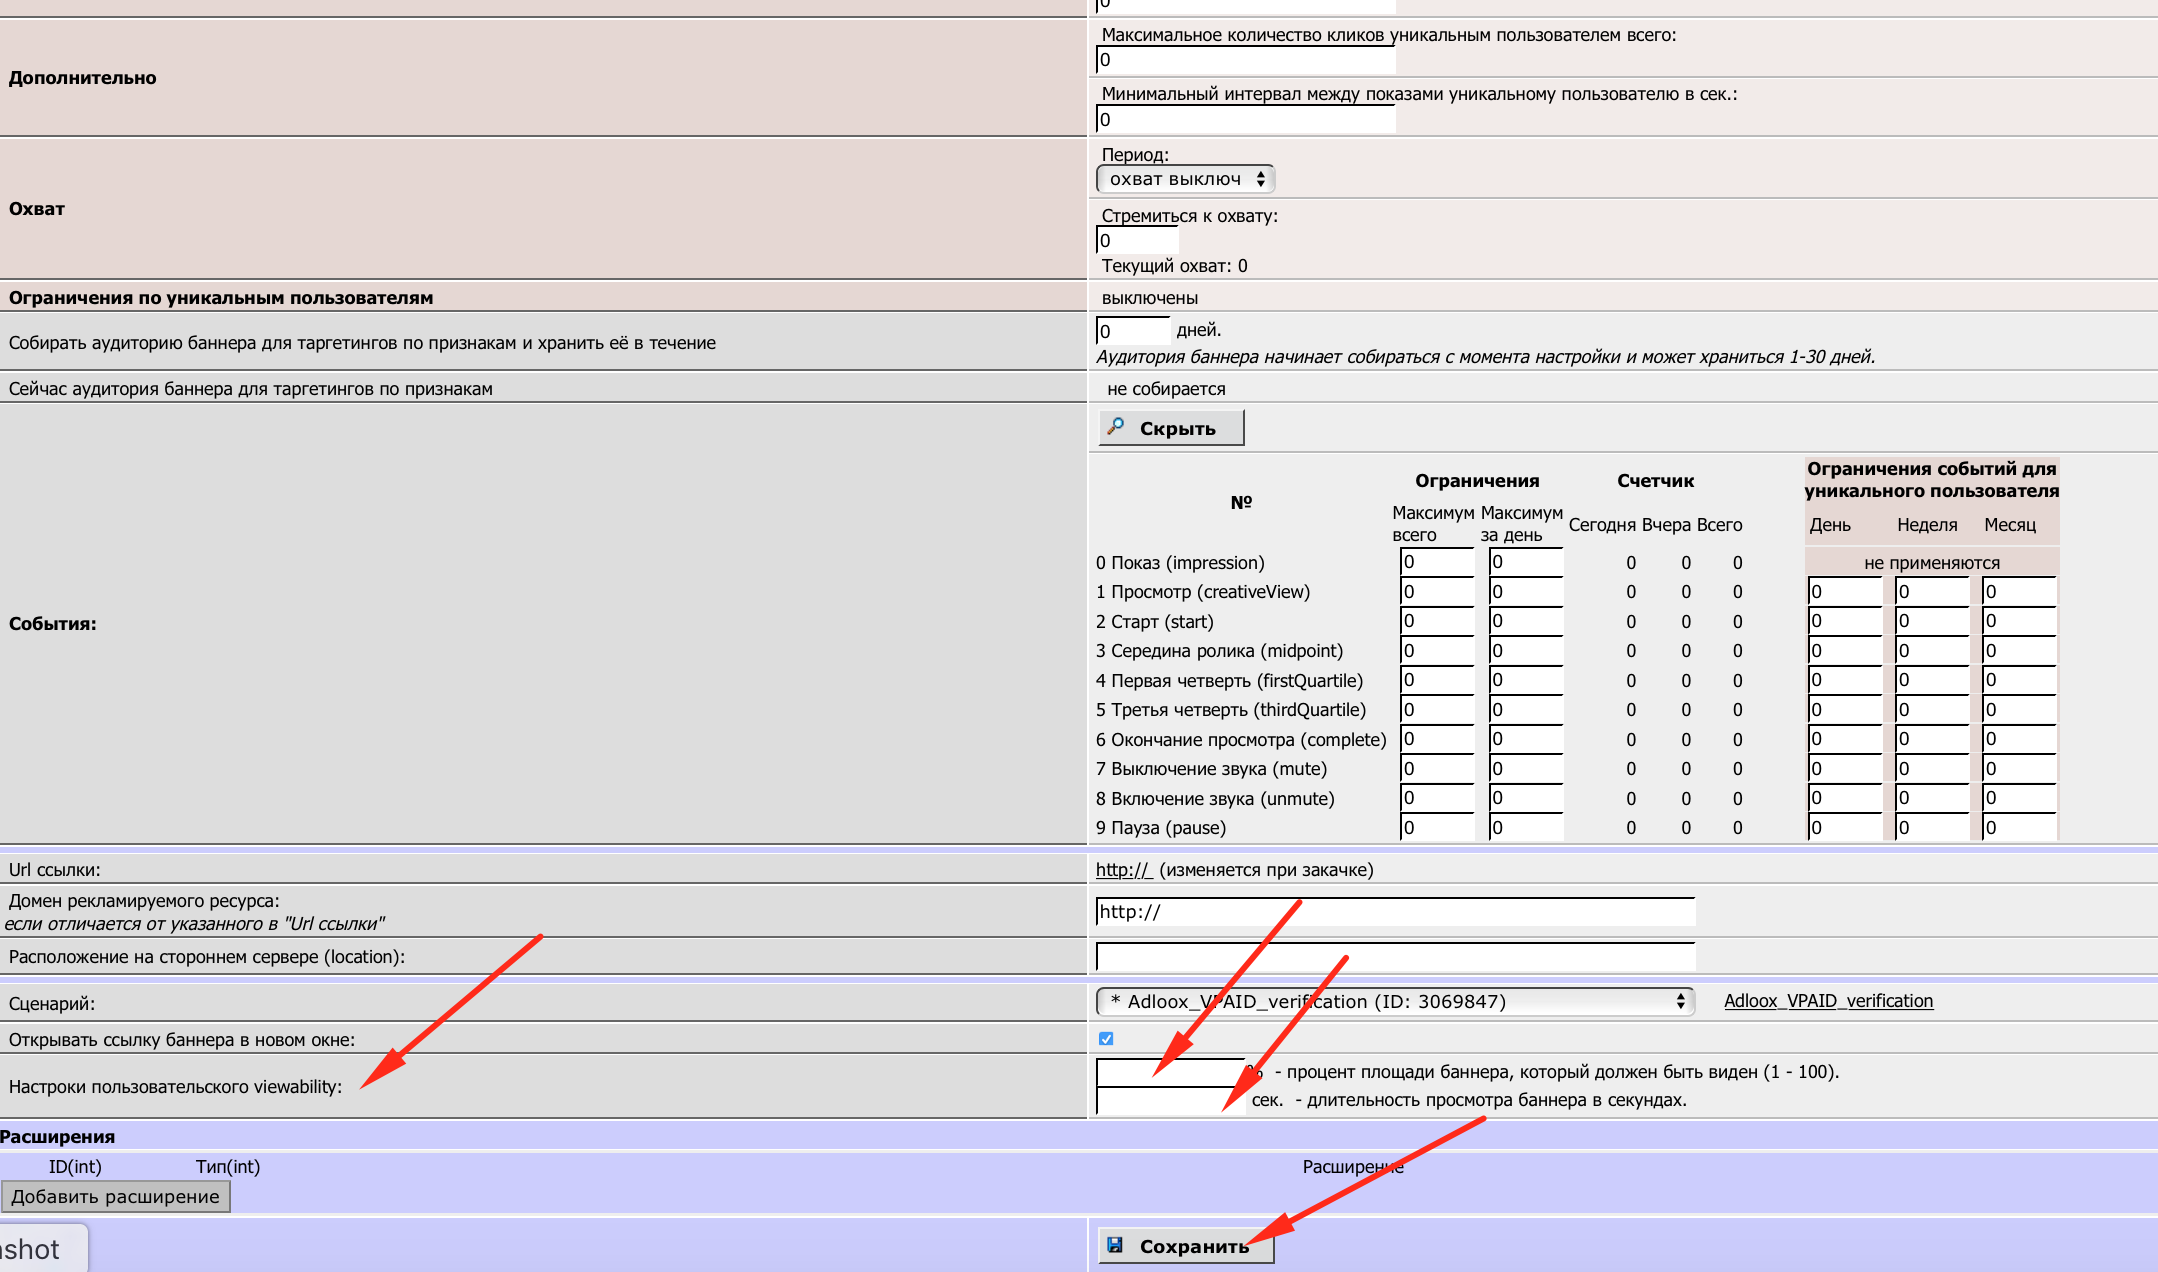Click Месяц limit field for Середина ролика (midpoint)

pos(2020,651)
